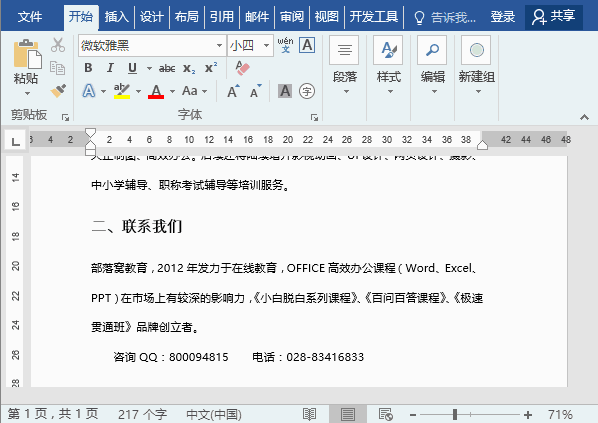Click the Share button
Viewport: 598px width, 423px height.
(x=554, y=17)
